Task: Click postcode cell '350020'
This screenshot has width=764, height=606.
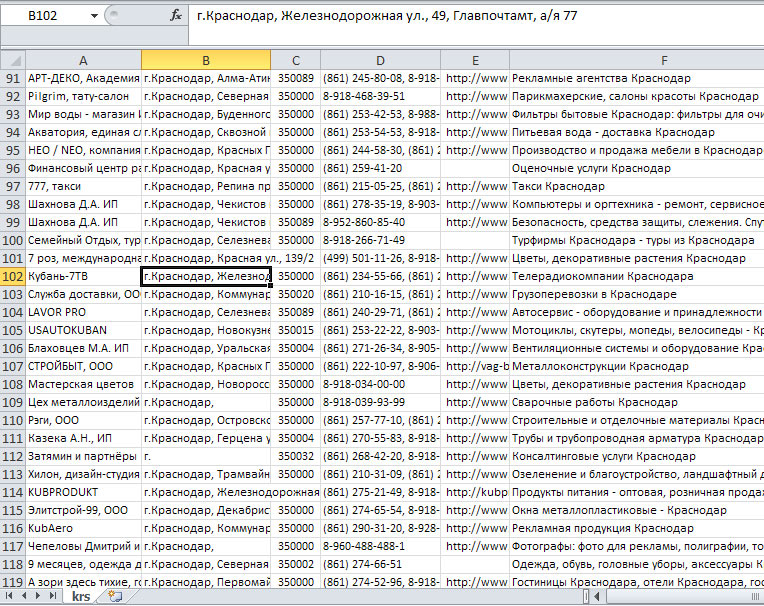Action: [296, 295]
